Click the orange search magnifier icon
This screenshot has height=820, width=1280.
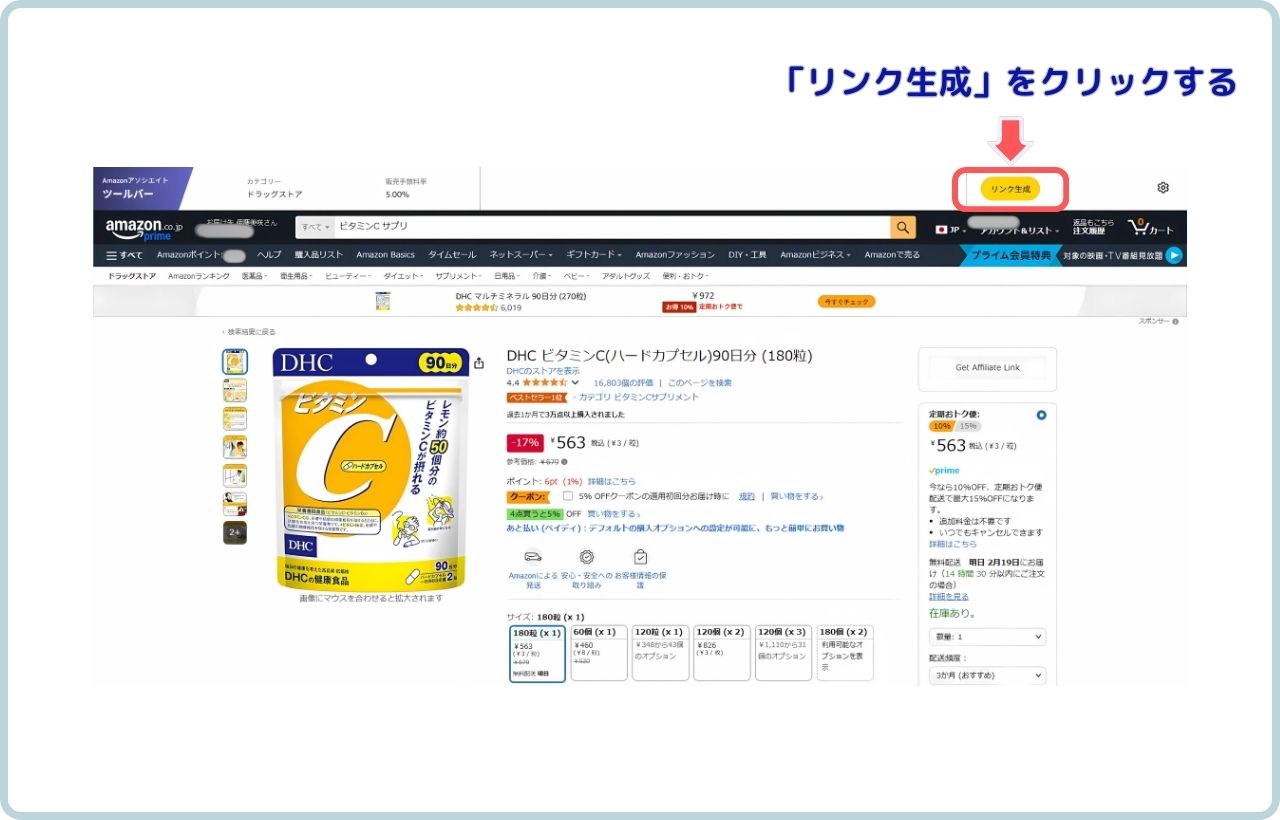[903, 227]
